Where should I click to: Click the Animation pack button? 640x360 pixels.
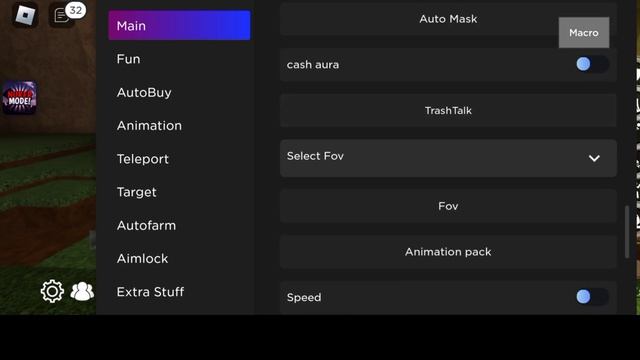(448, 252)
